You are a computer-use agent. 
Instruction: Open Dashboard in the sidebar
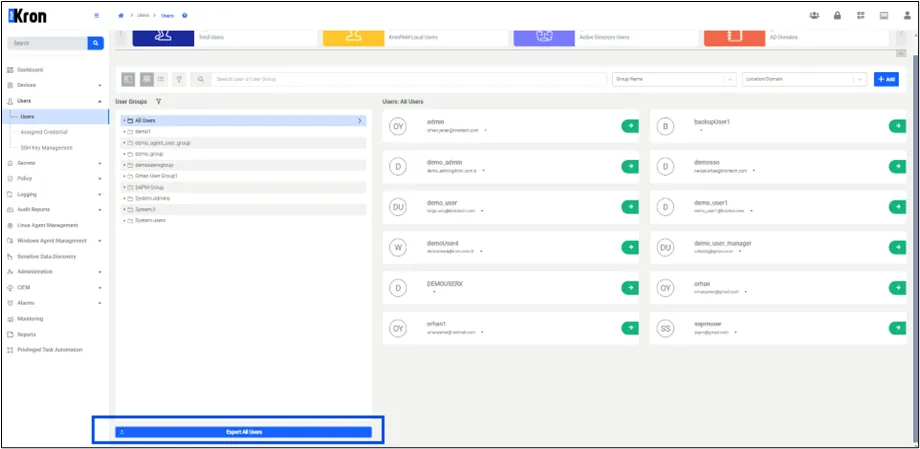(30, 70)
